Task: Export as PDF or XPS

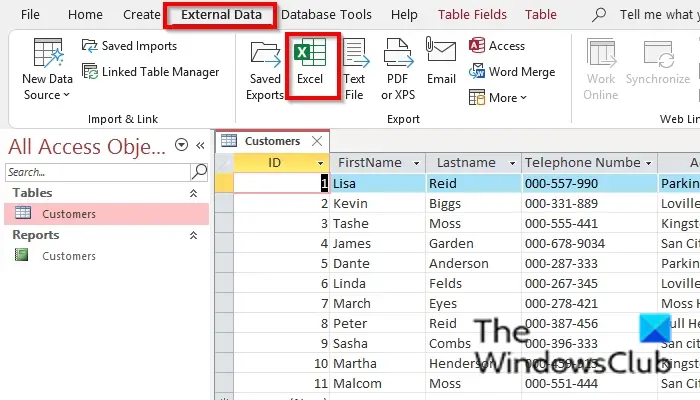Action: (398, 69)
